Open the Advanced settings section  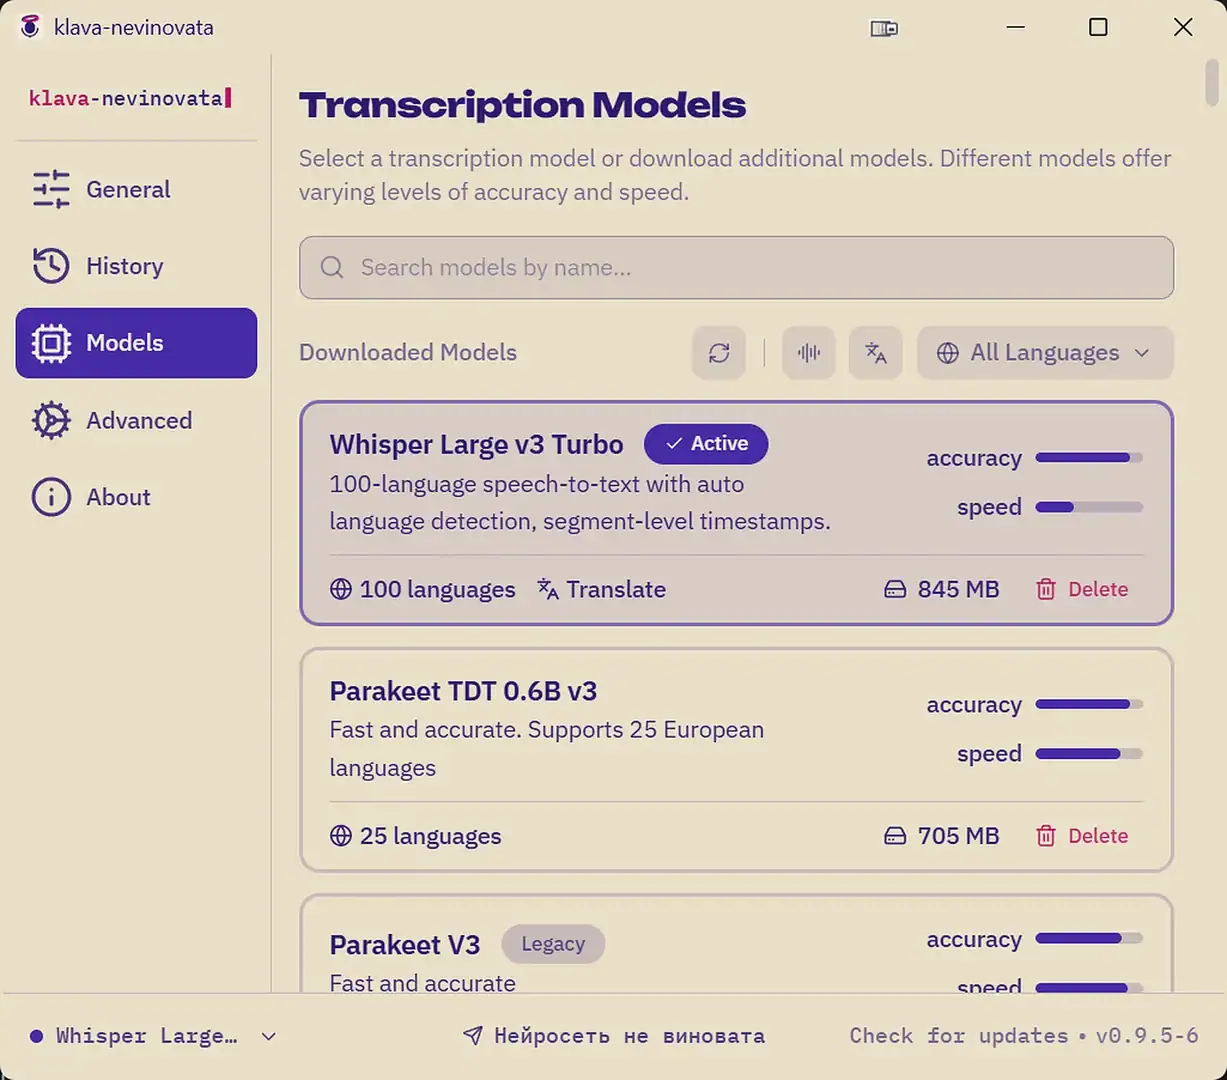[x=136, y=420]
